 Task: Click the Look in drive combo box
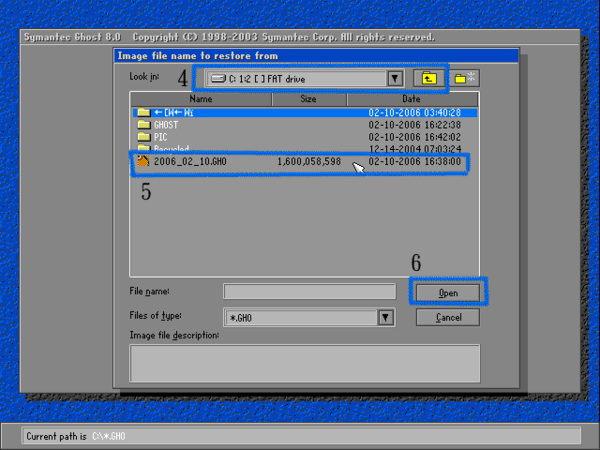[305, 79]
